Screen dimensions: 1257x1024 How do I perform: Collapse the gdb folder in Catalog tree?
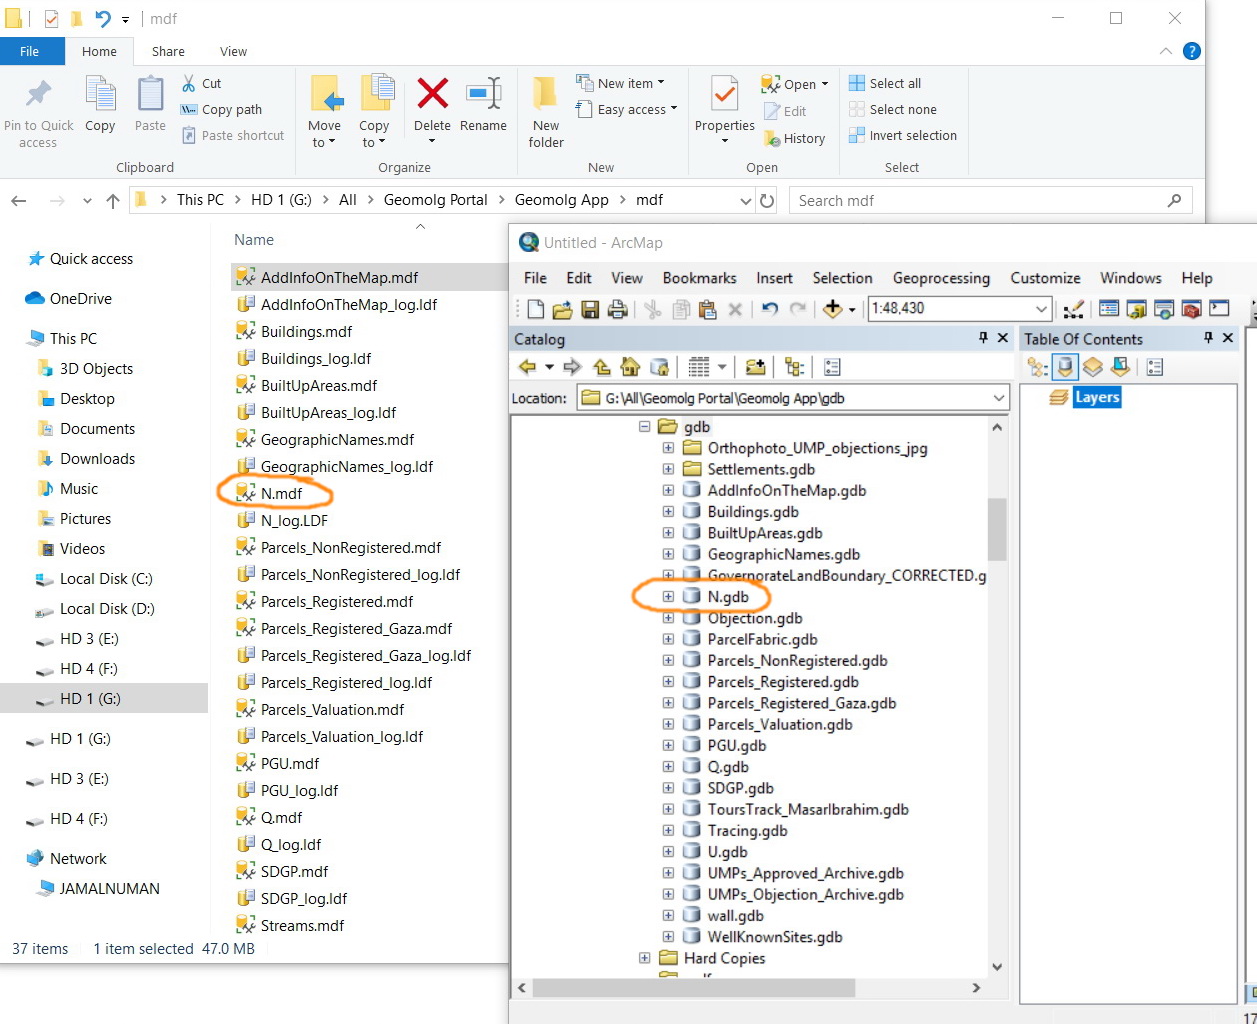[644, 427]
